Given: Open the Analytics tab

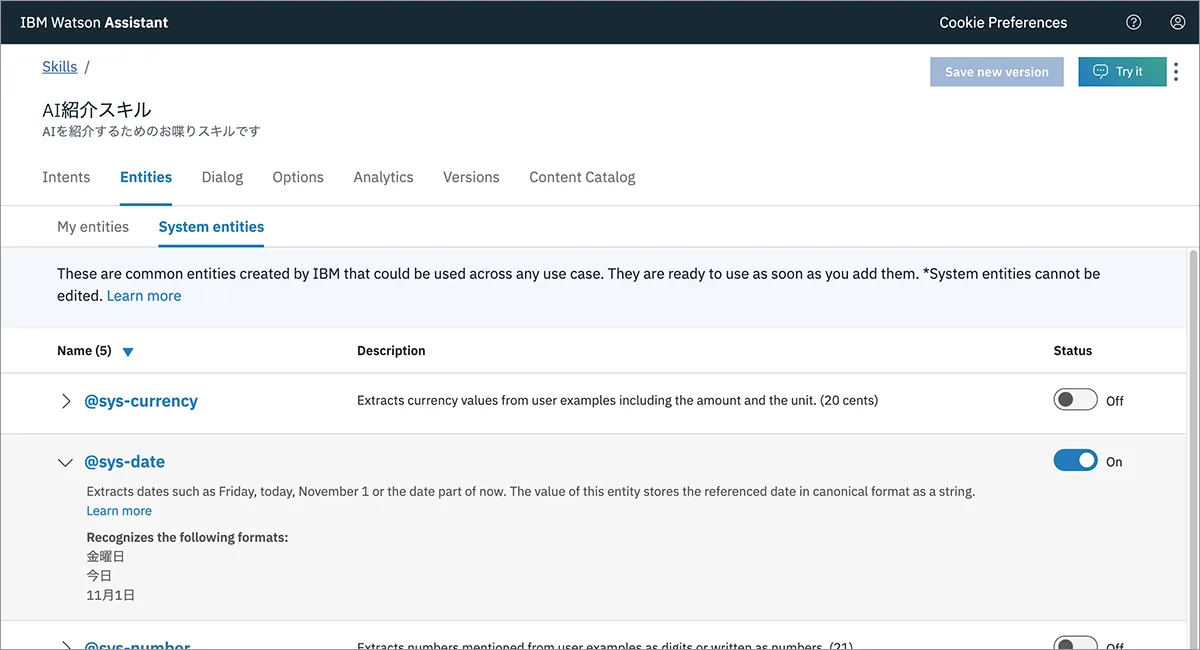Looking at the screenshot, I should pos(383,177).
